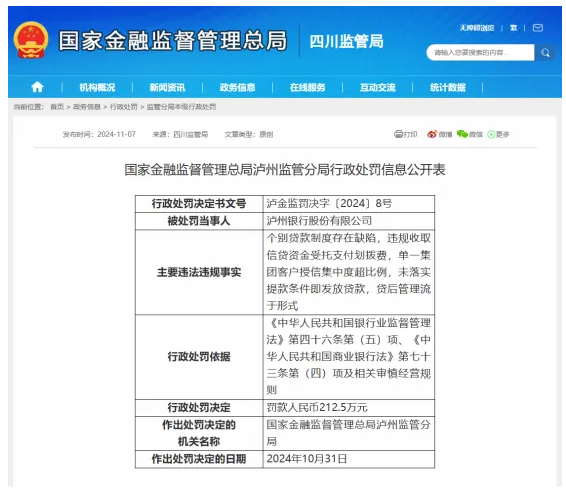Focus the site search input field
The width and height of the screenshot is (566, 502).
480,53
